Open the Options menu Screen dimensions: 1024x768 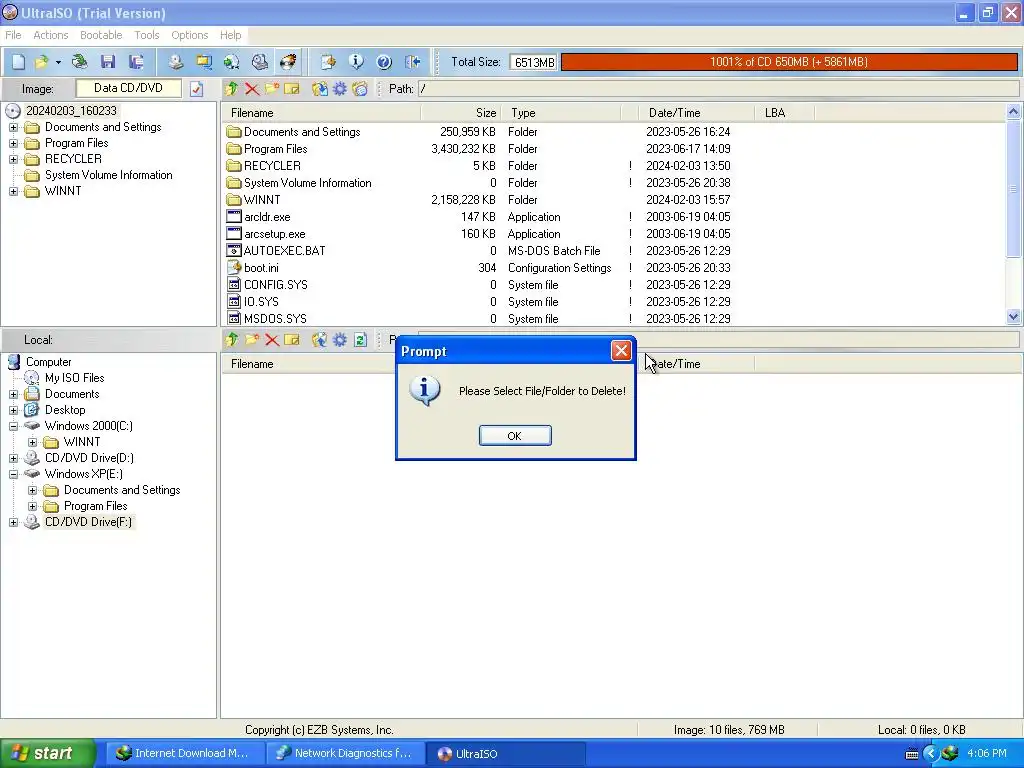[x=189, y=35]
